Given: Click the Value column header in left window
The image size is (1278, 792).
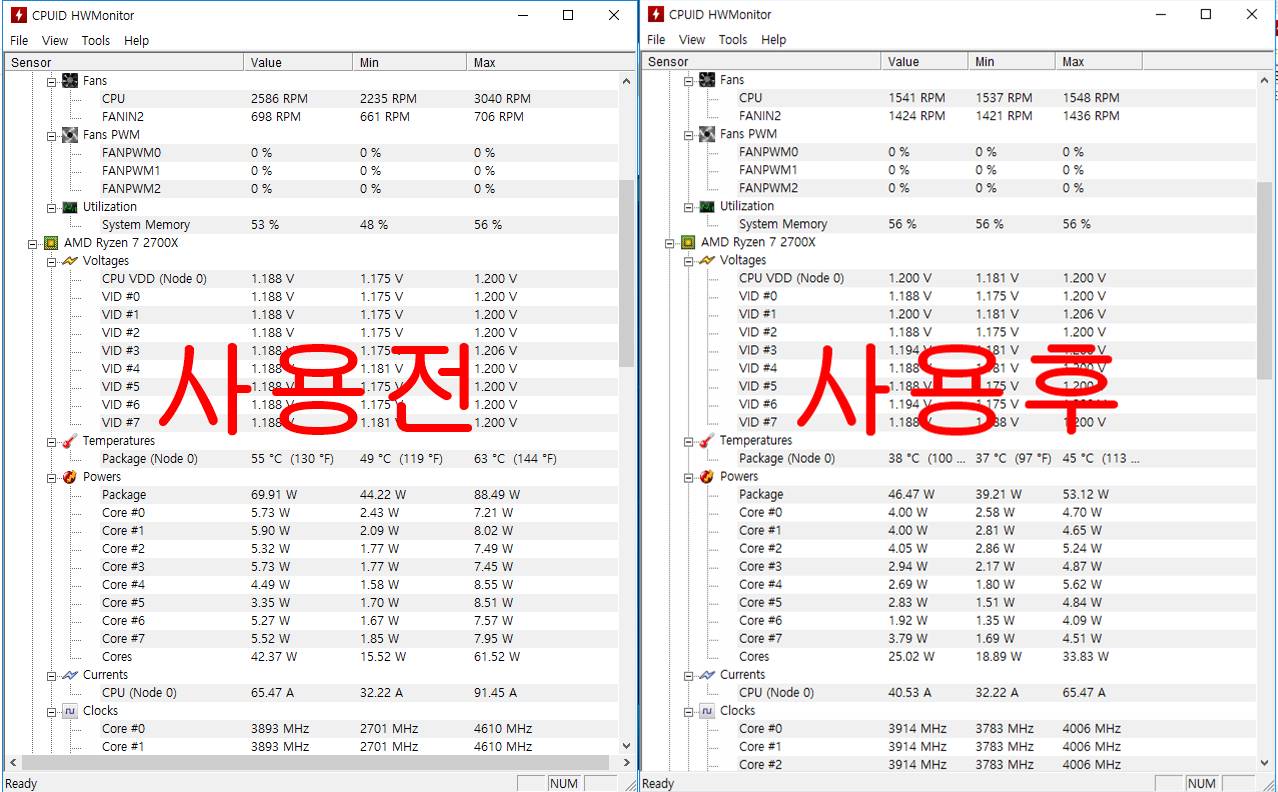Looking at the screenshot, I should pyautogui.click(x=298, y=62).
